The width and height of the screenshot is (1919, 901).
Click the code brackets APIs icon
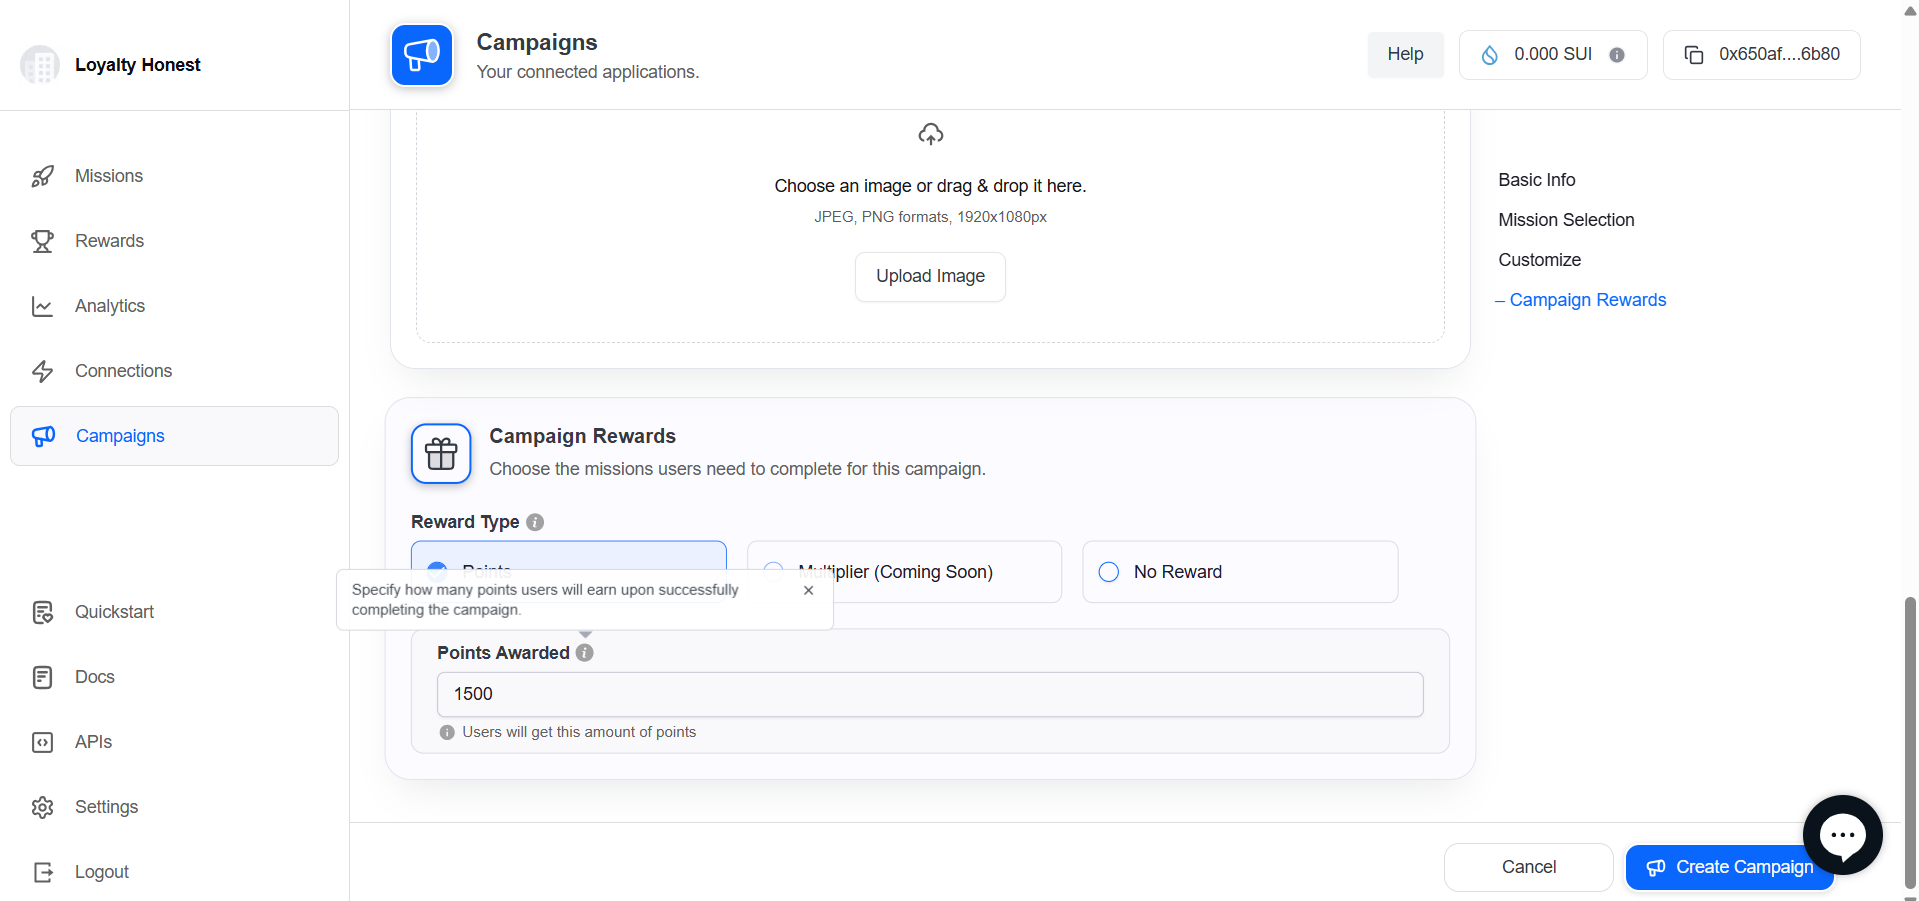point(42,742)
